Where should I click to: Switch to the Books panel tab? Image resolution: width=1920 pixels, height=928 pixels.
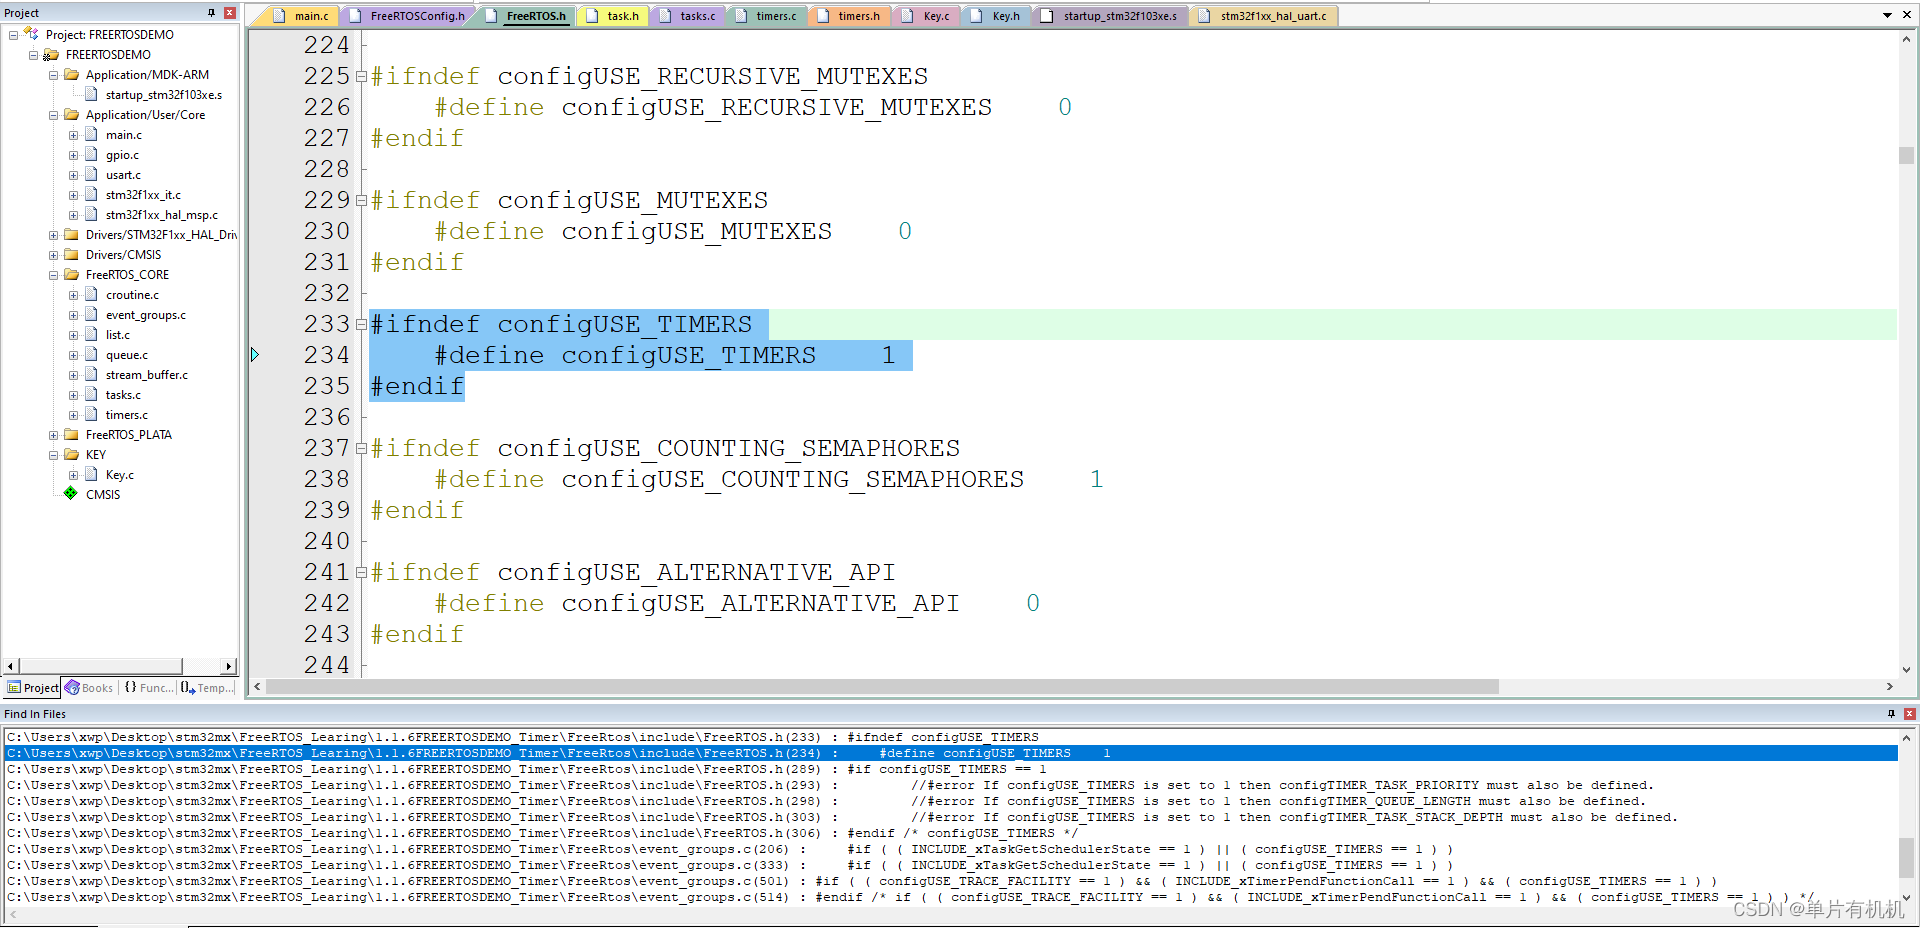[89, 688]
